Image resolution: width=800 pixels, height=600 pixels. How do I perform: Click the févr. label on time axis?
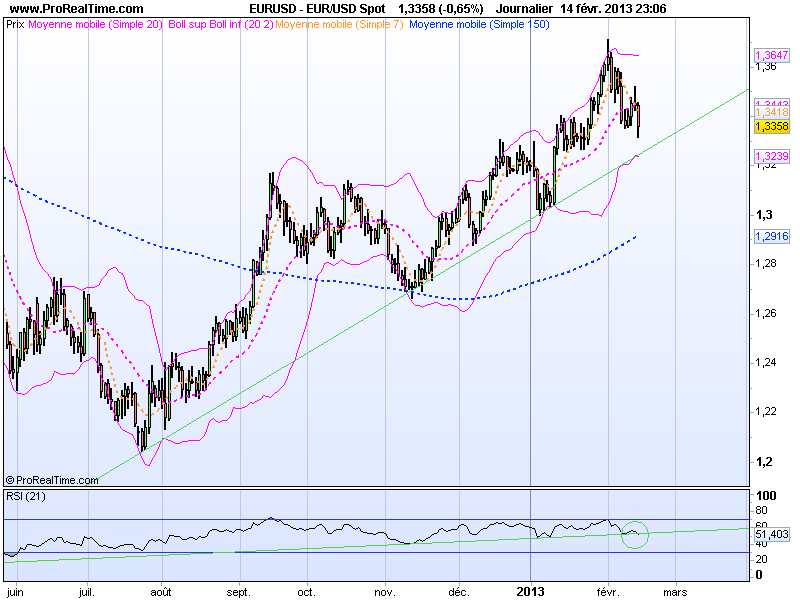tap(608, 592)
